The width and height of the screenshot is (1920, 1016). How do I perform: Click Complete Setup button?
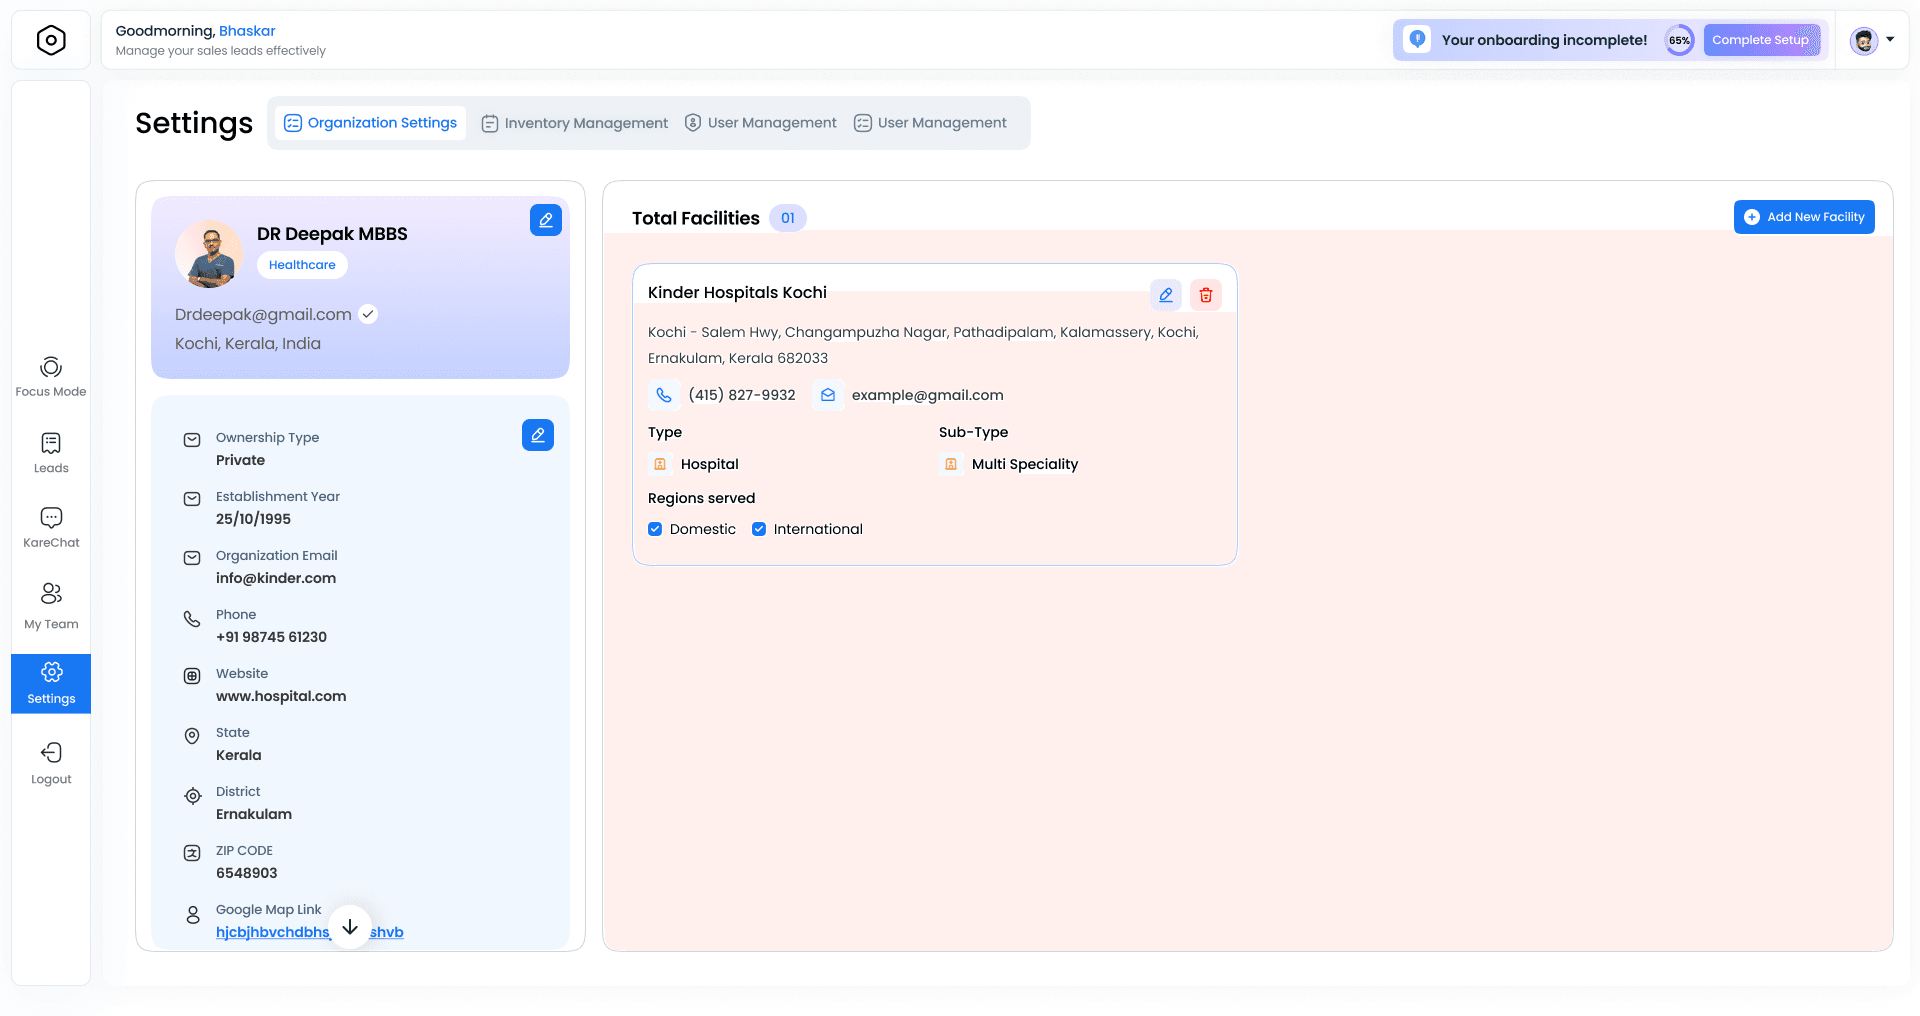(1761, 40)
